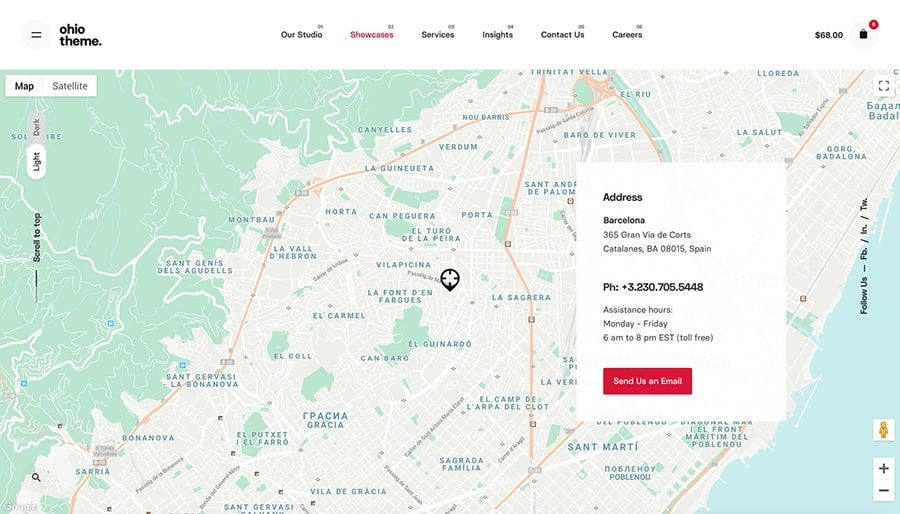Expand the Services navigation dropdown
This screenshot has width=900, height=514.
(437, 35)
